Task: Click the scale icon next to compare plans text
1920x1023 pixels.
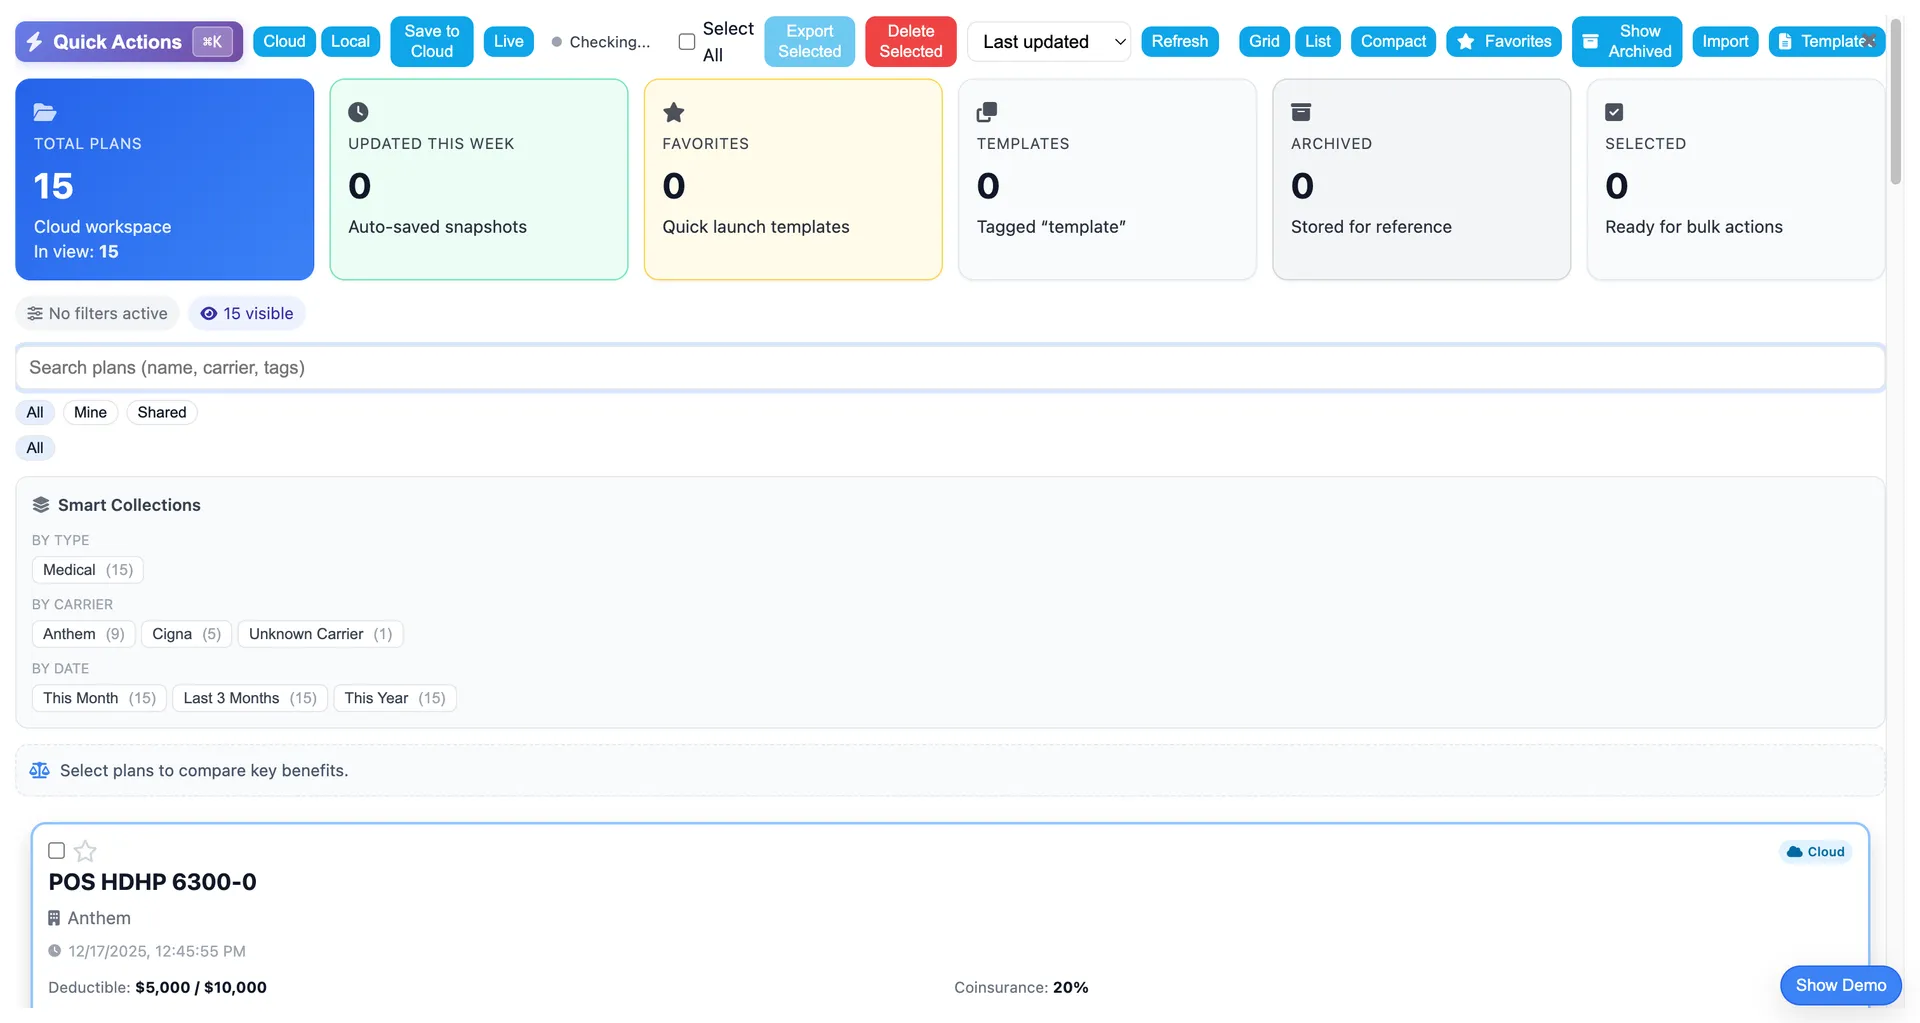Action: (40, 770)
